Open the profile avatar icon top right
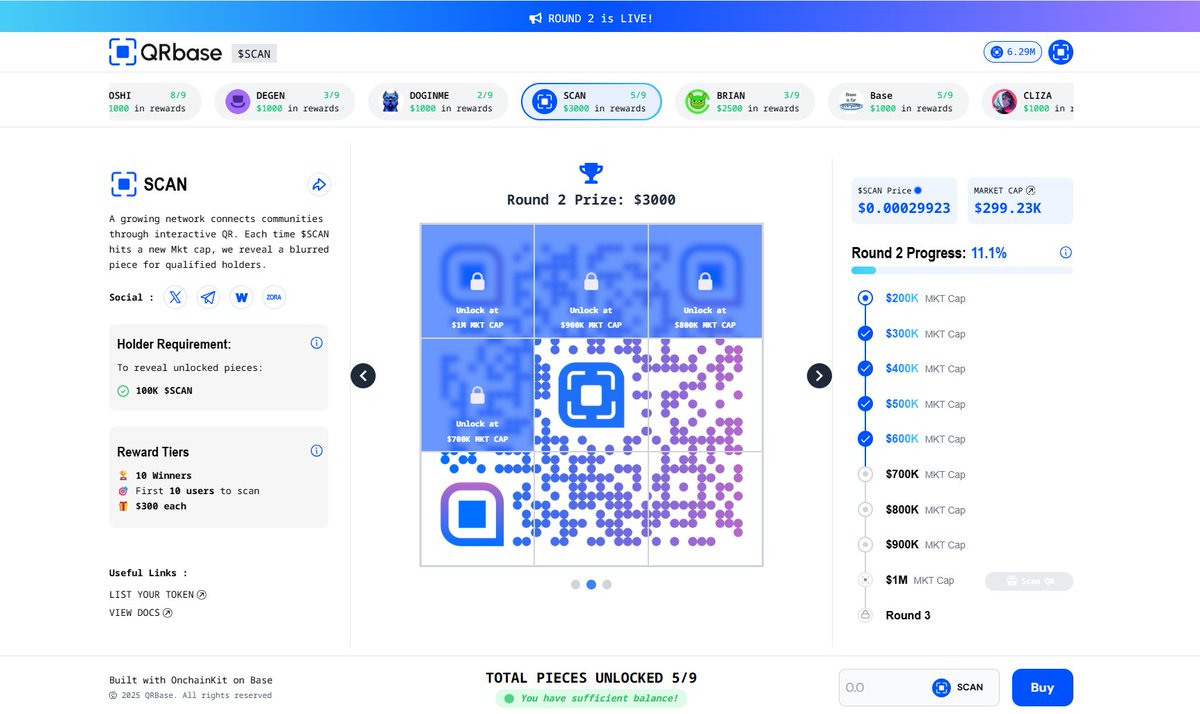The width and height of the screenshot is (1200, 714). (x=1060, y=52)
